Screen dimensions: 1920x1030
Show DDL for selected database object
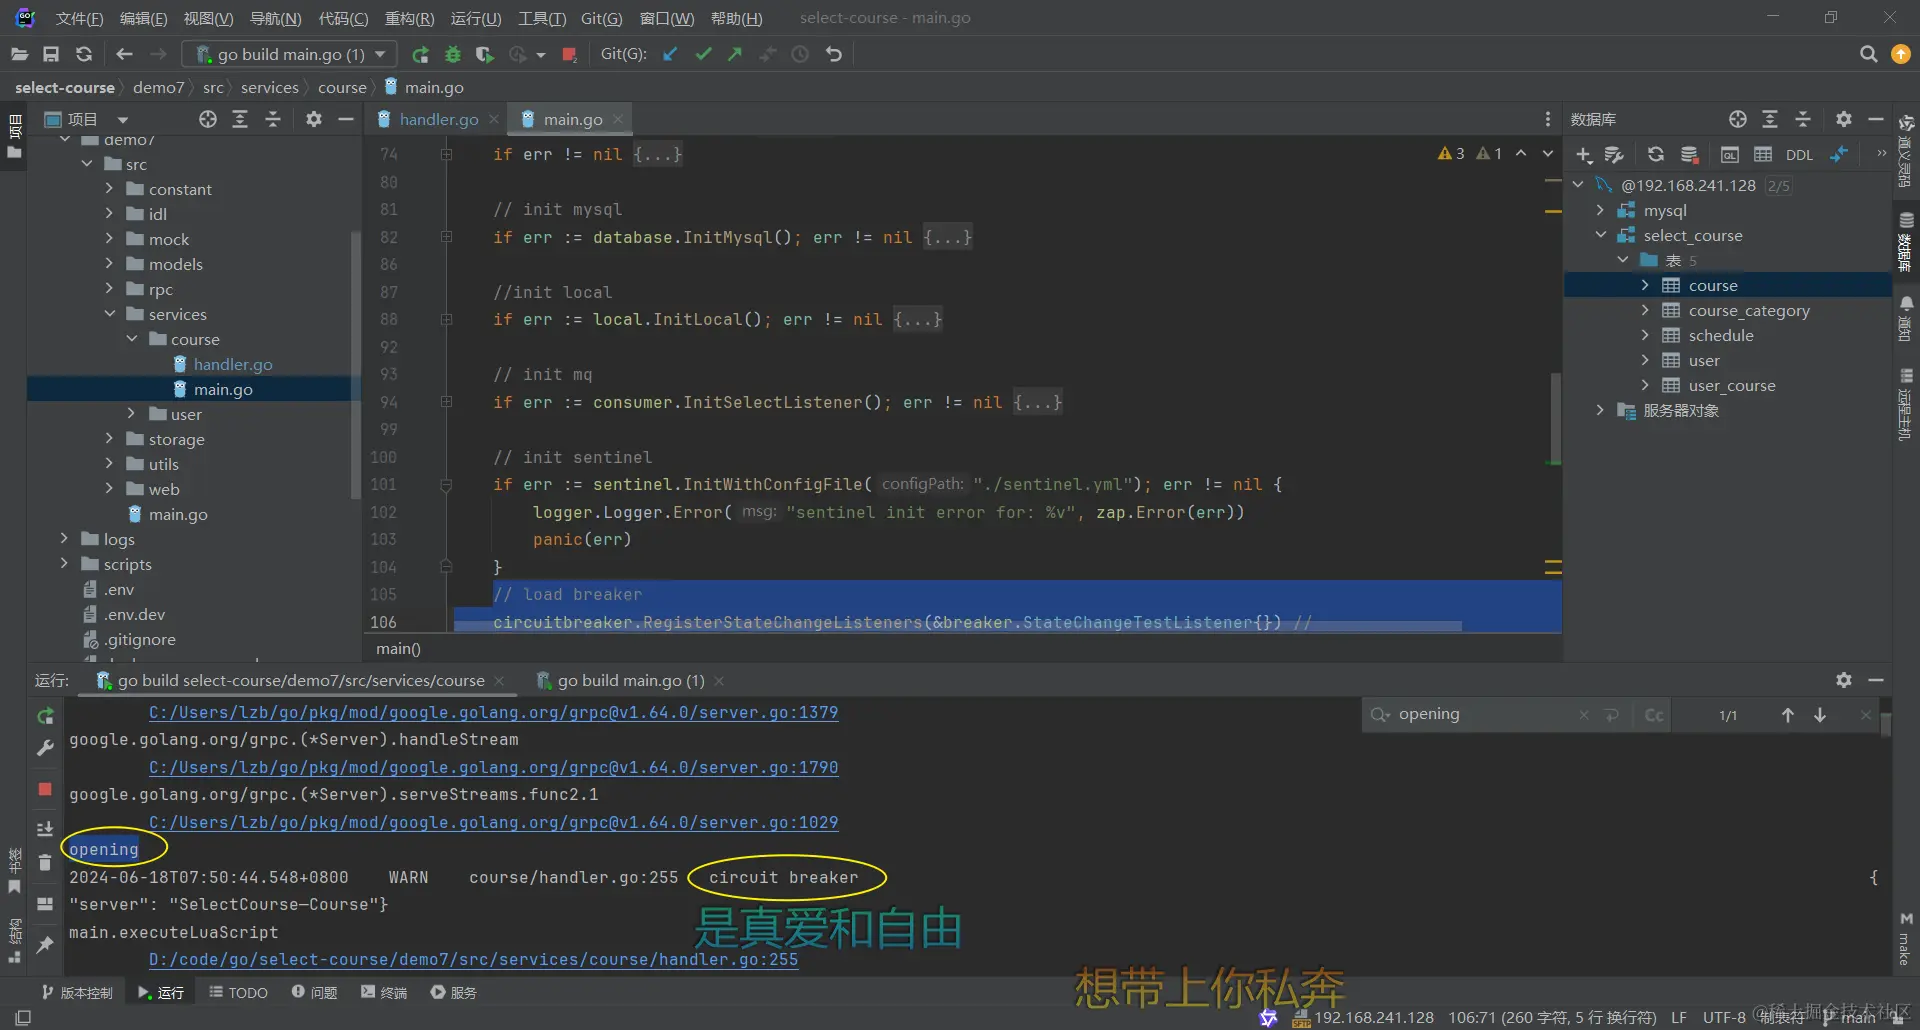[1799, 155]
